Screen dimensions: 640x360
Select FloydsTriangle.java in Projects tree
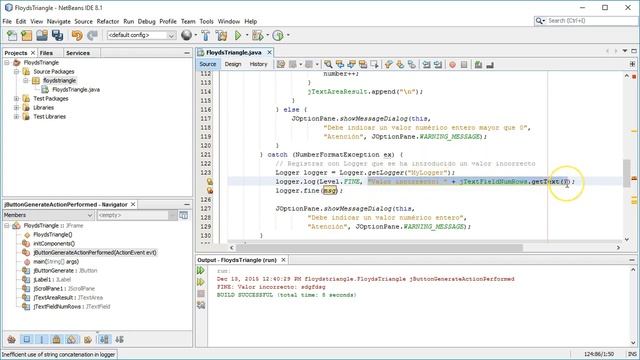pyautogui.click(x=76, y=90)
